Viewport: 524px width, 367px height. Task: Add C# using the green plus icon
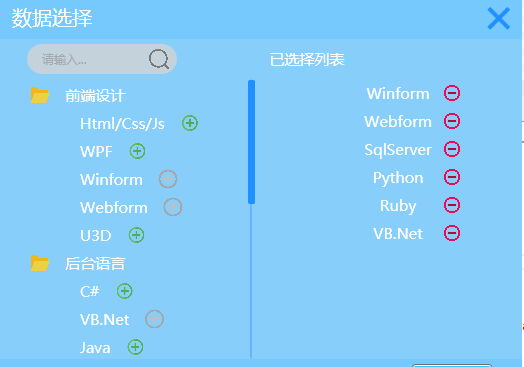click(x=125, y=291)
